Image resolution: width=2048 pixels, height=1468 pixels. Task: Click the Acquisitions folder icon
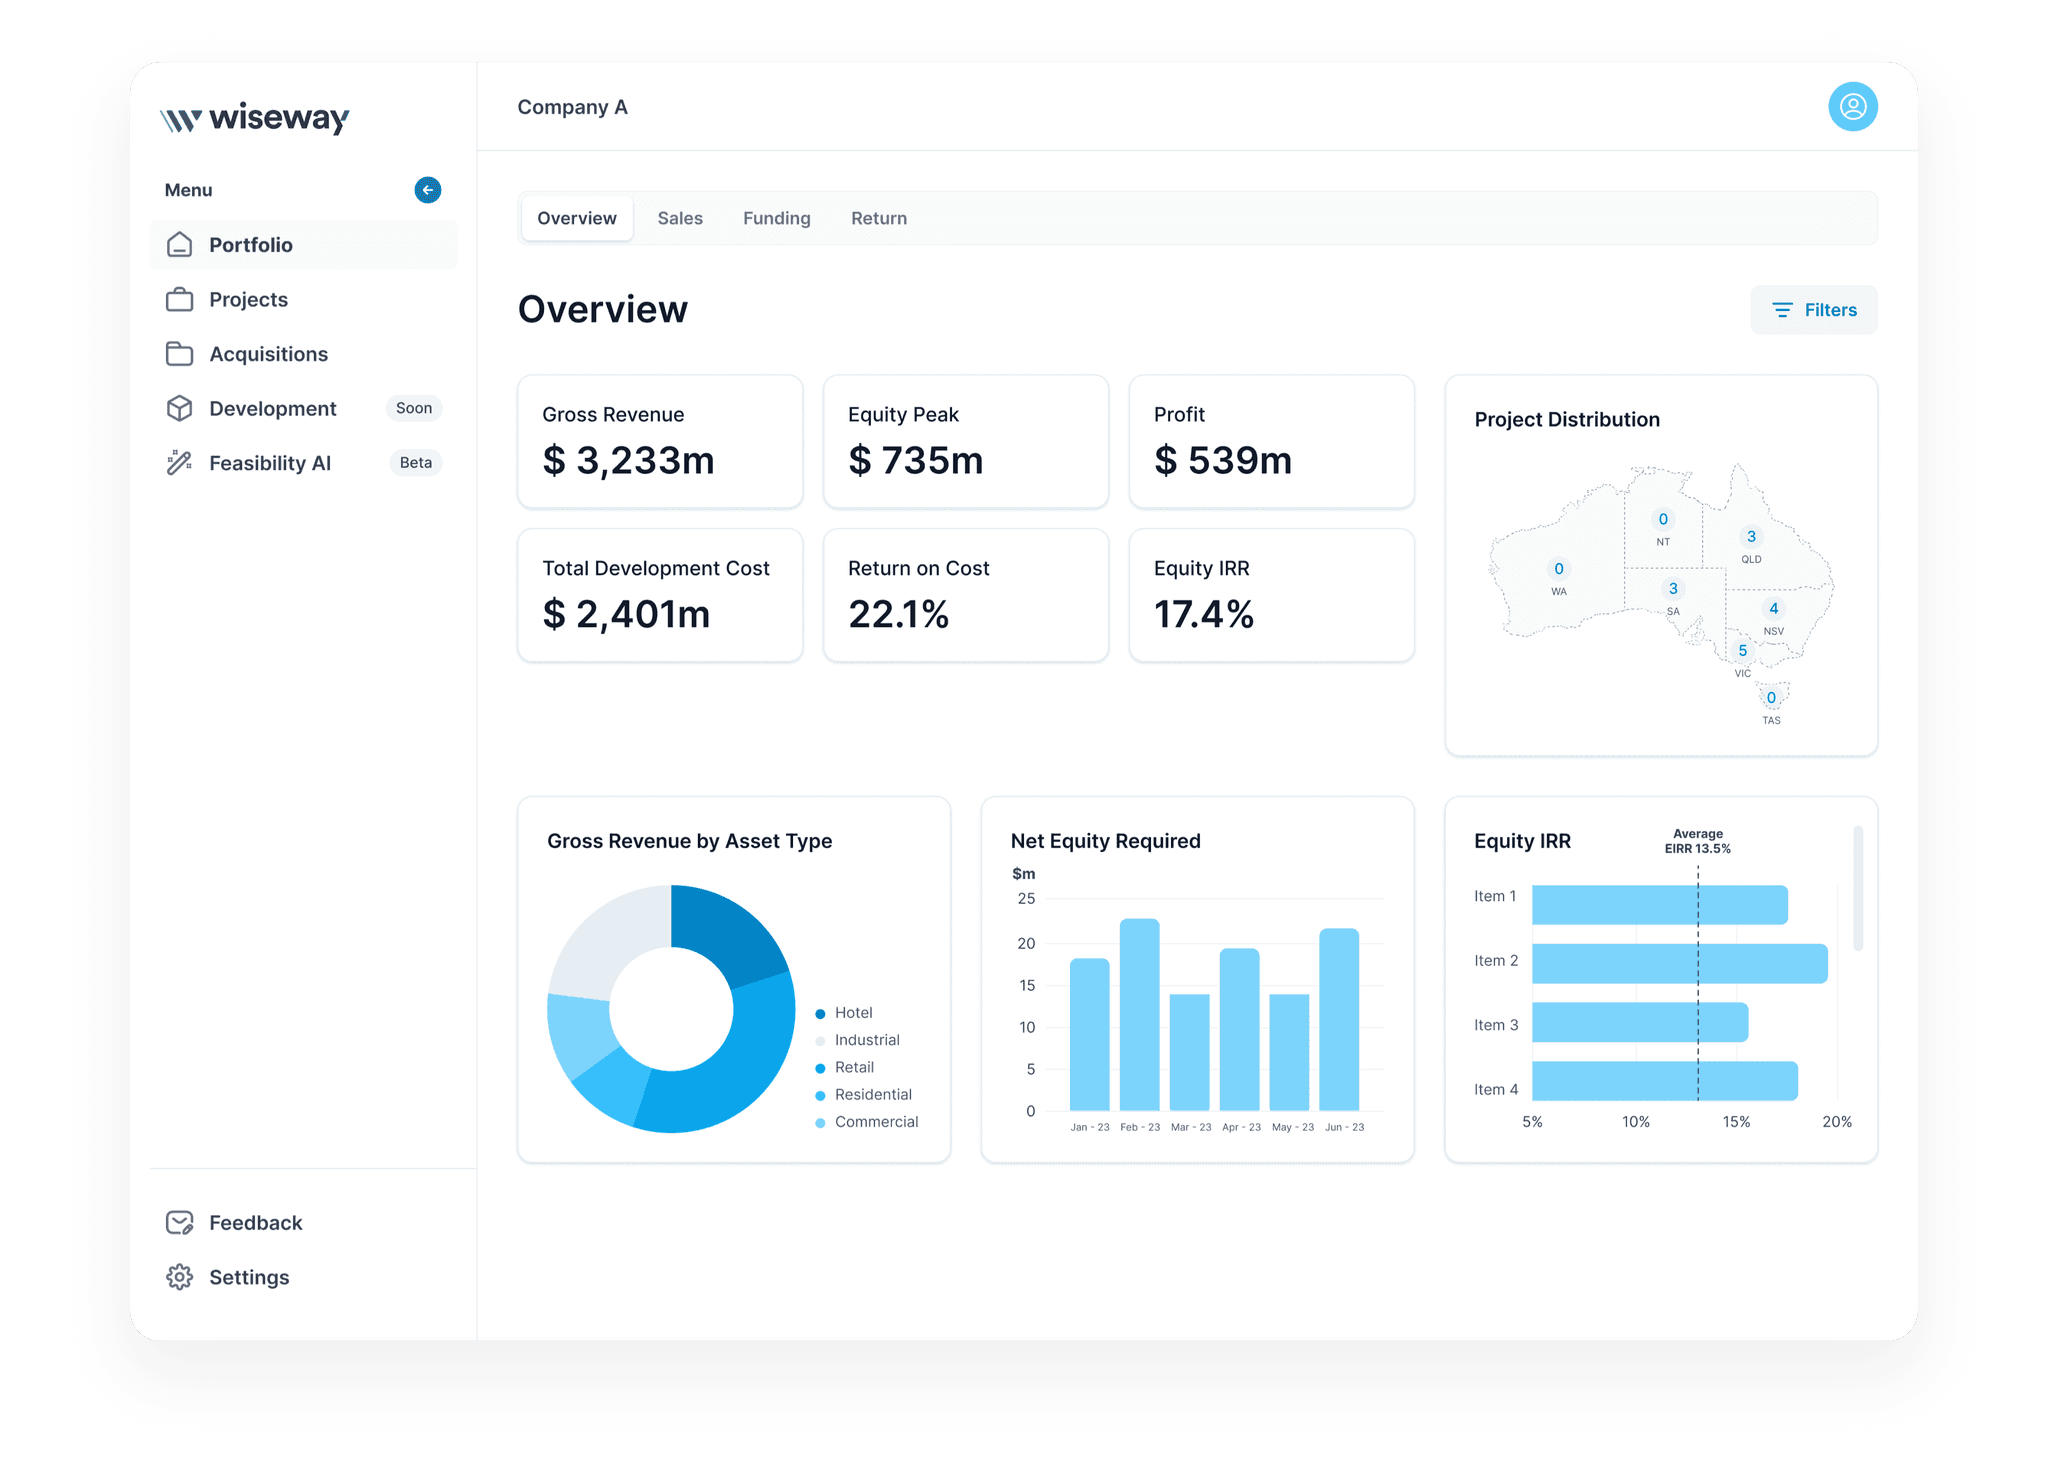180,354
